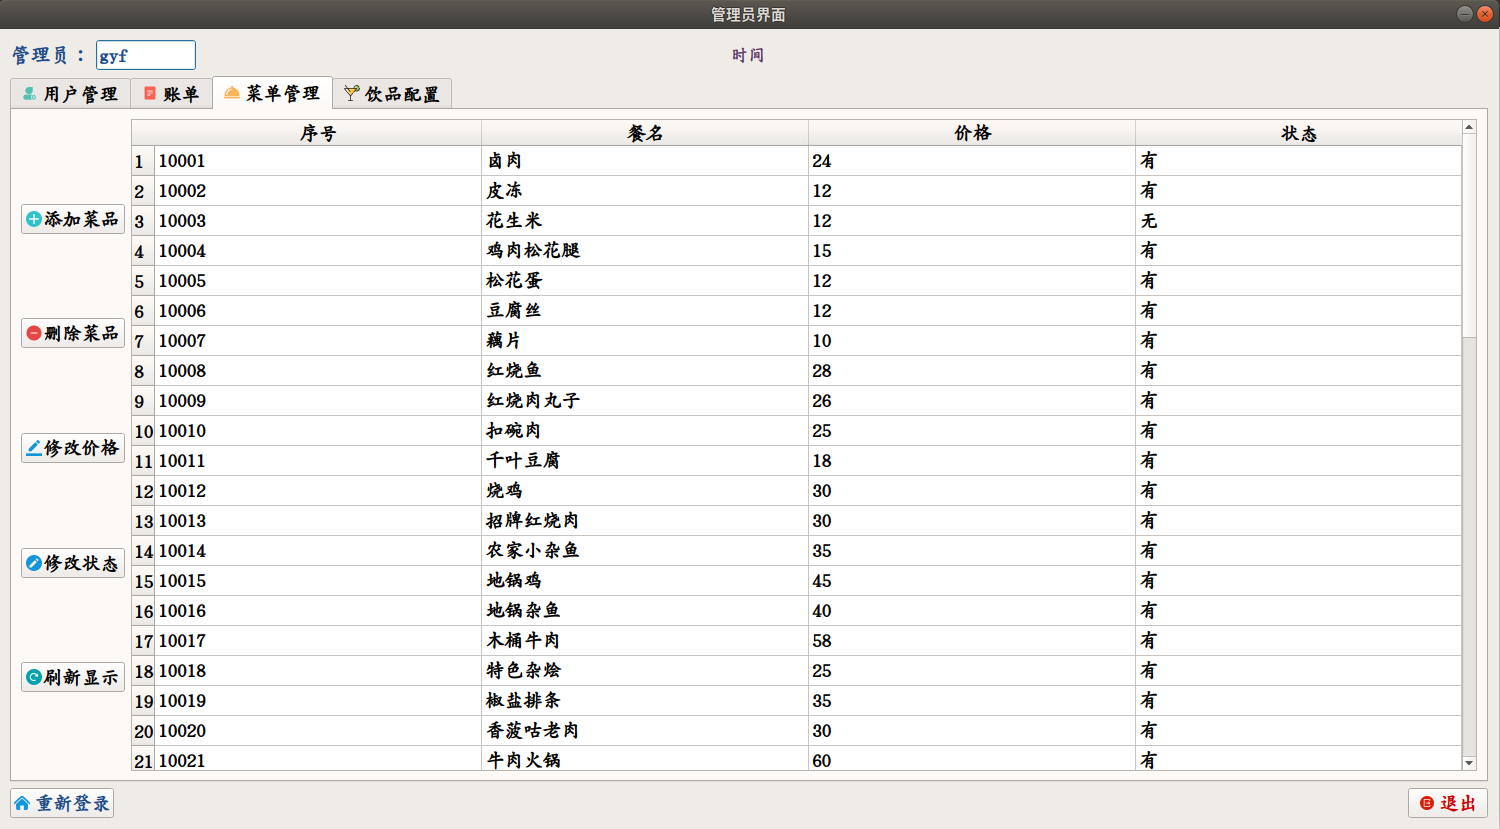Screen dimensions: 1500x829
Task: Click the price 28 for 红烧鱼
Action: click(x=822, y=371)
